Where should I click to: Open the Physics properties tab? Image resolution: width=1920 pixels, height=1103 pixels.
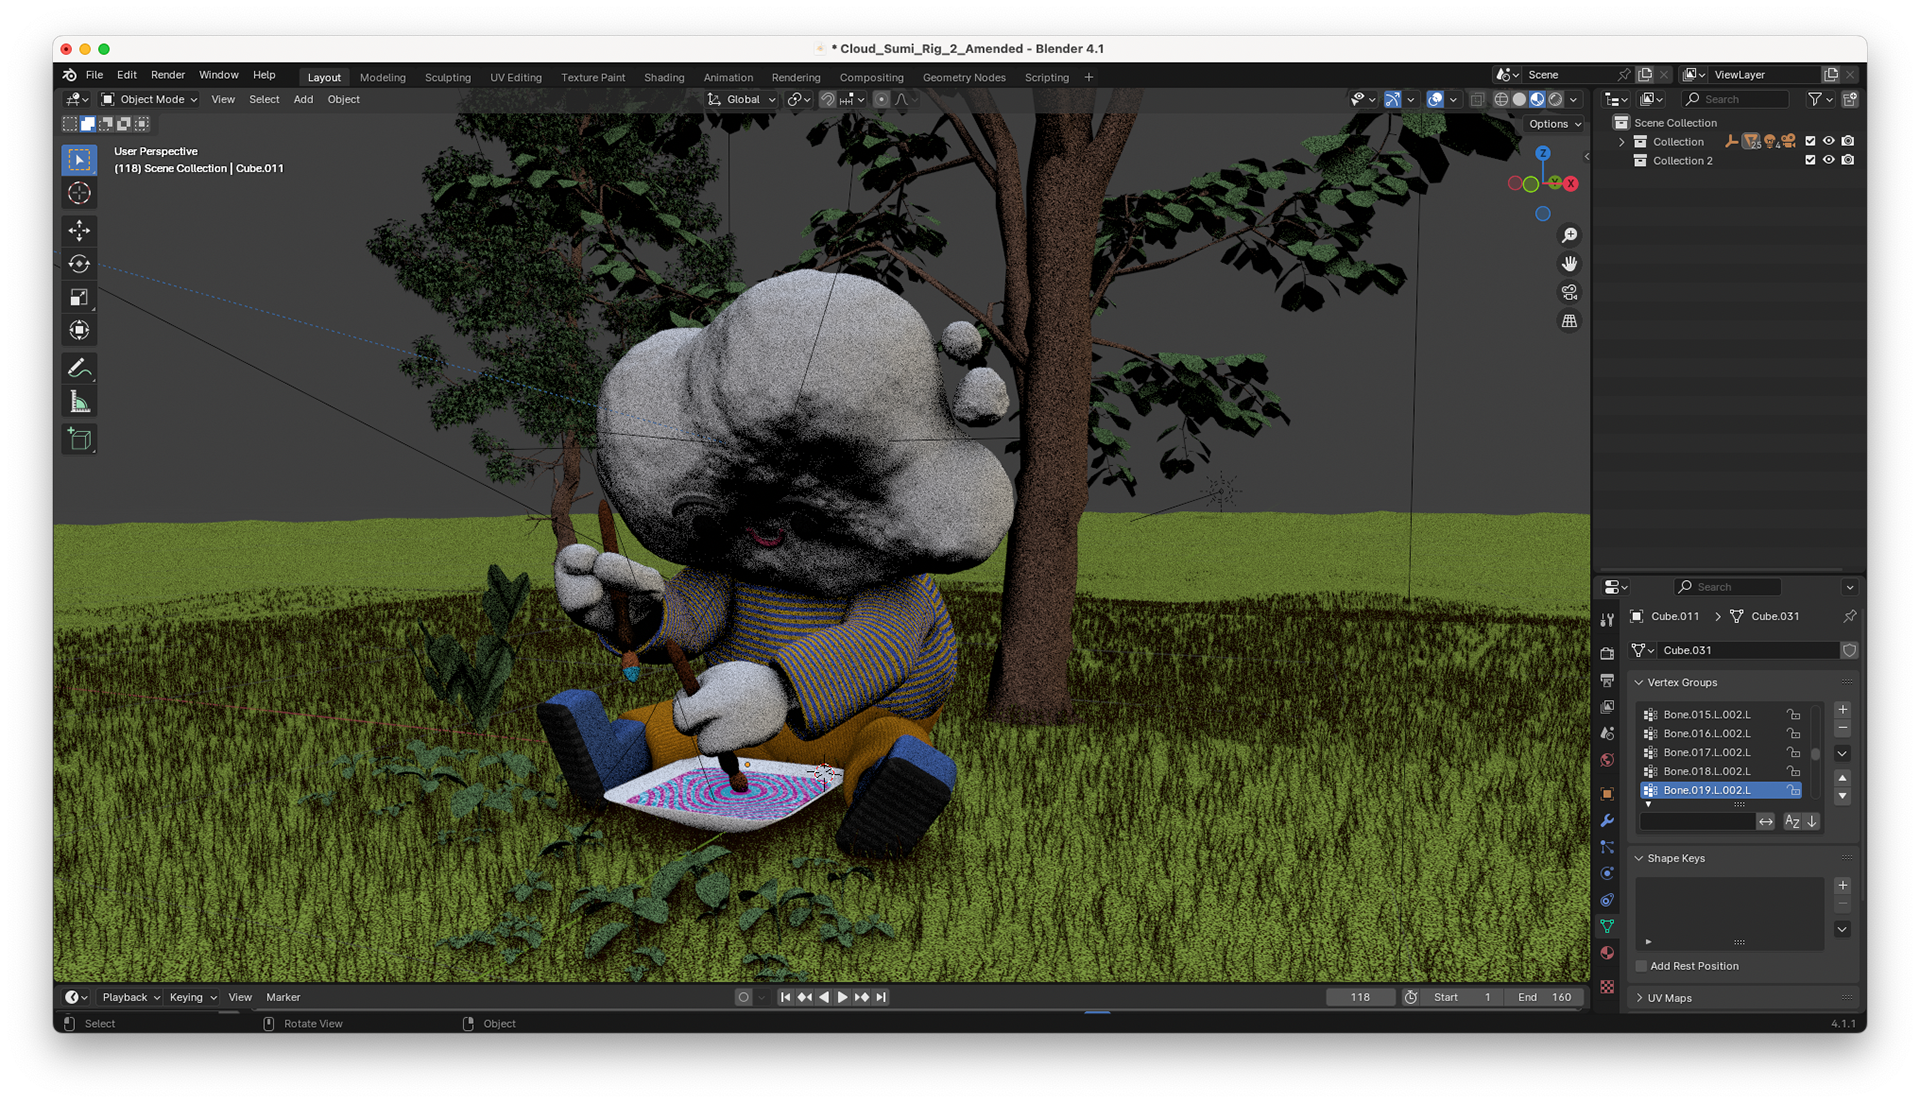[x=1607, y=873]
